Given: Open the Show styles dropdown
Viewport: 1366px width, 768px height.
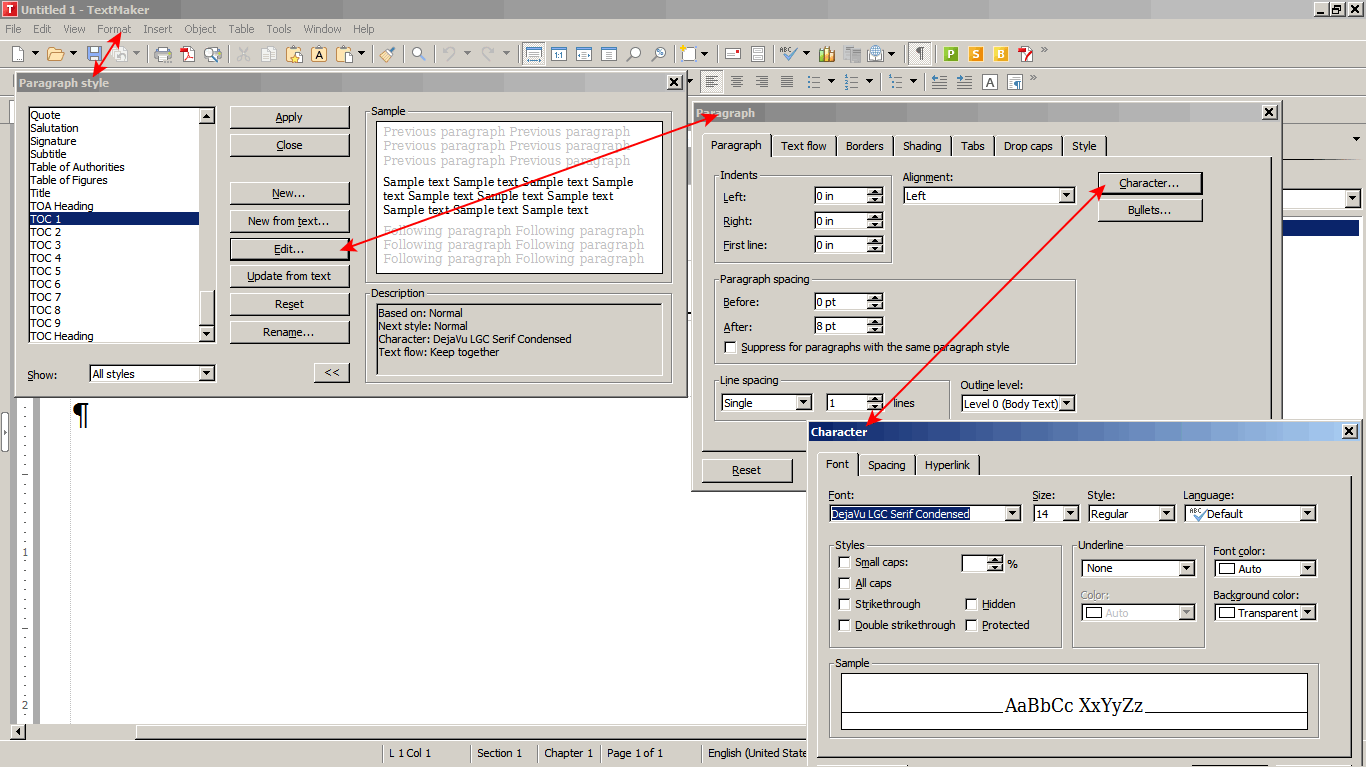Looking at the screenshot, I should [x=206, y=374].
